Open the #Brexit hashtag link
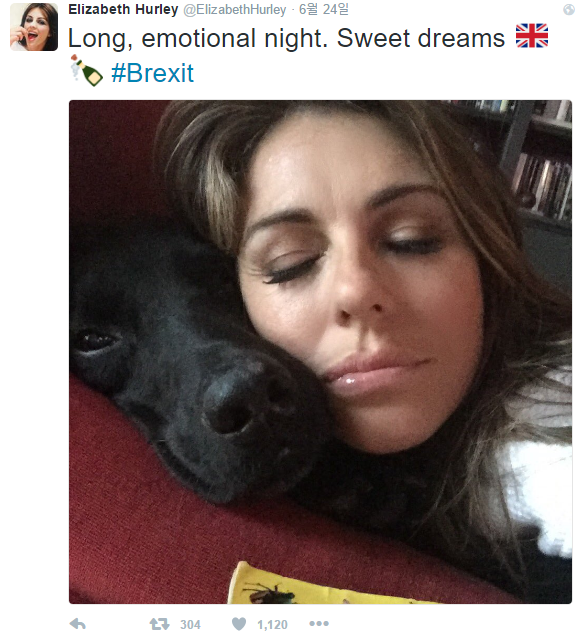This screenshot has width=581, height=636. click(153, 73)
